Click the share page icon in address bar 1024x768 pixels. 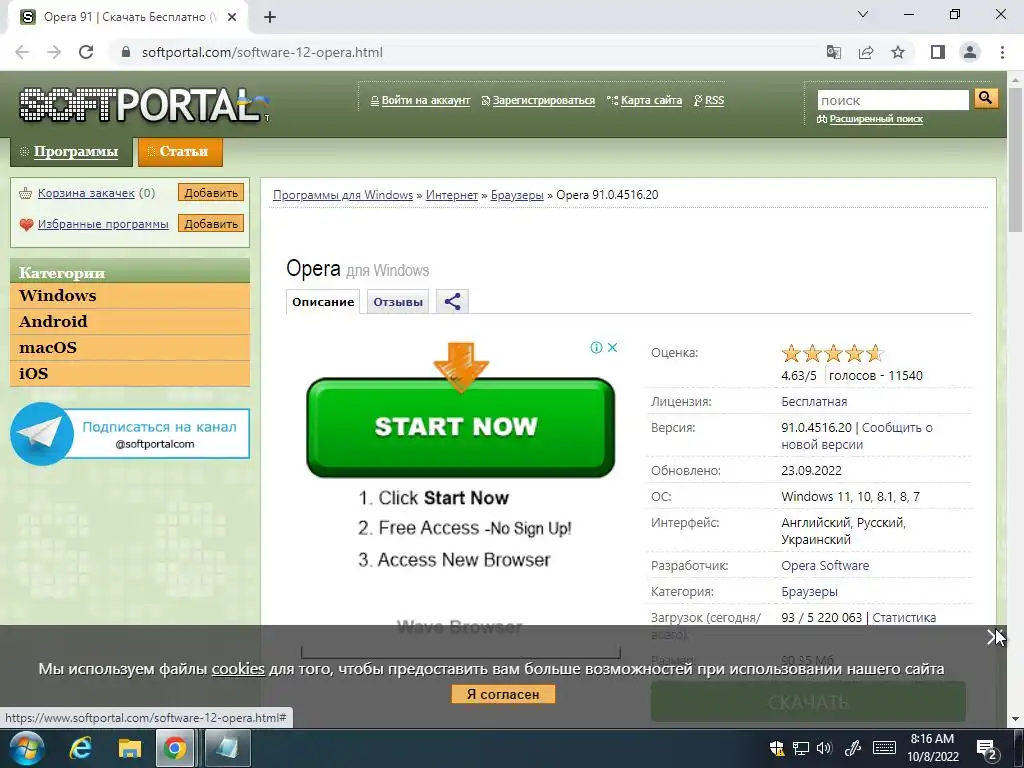coord(866,52)
